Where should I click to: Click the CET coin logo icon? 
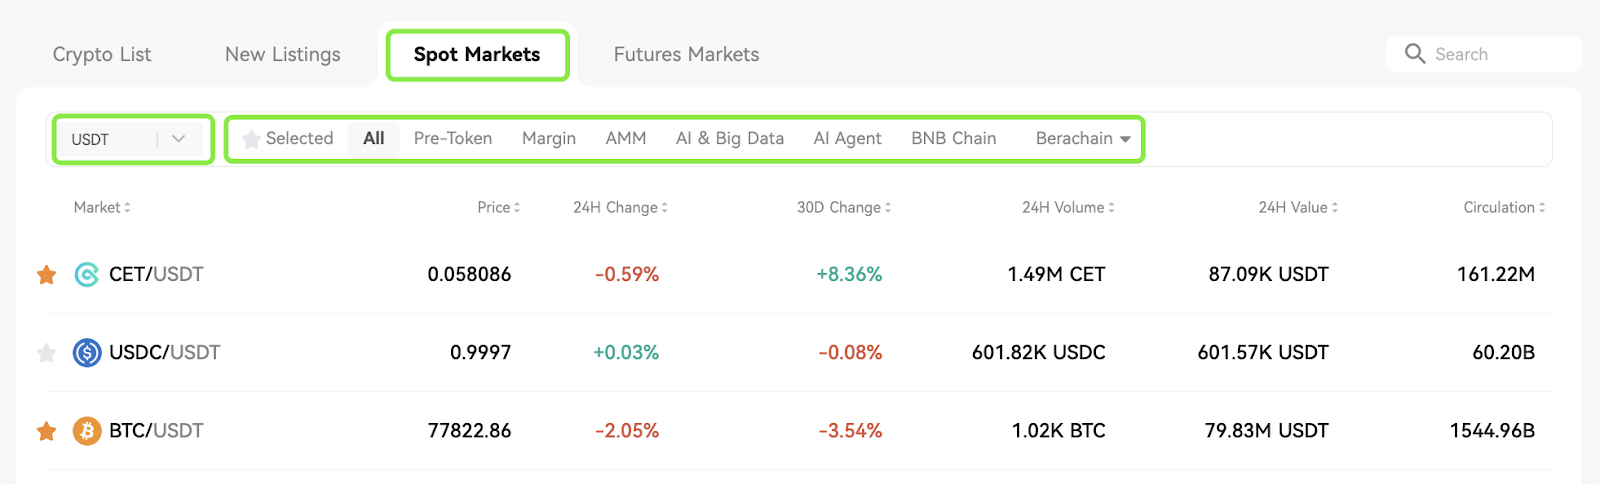pos(87,274)
